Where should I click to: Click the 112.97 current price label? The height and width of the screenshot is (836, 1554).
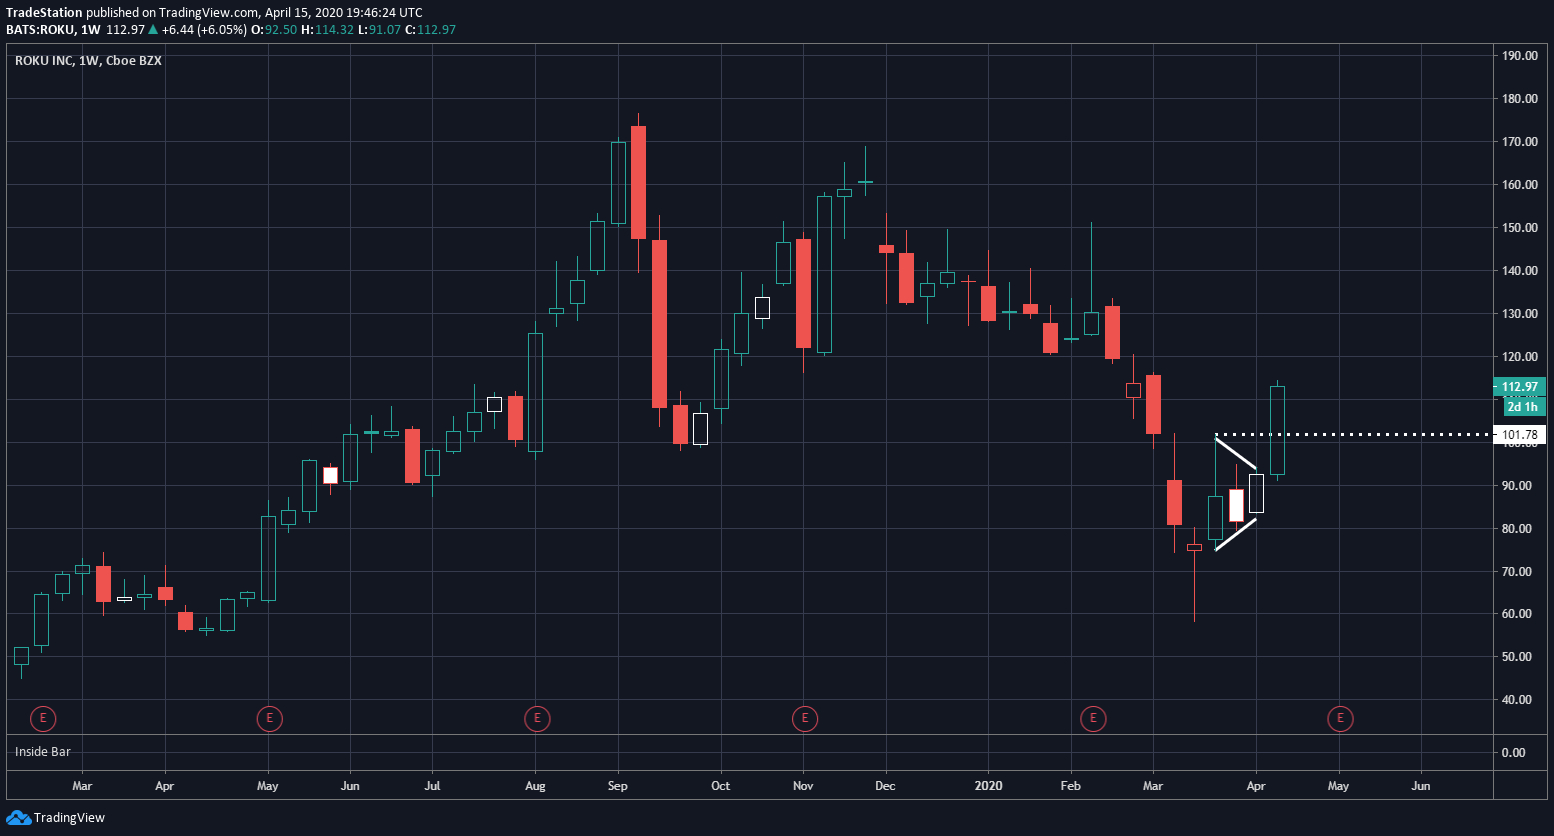pyautogui.click(x=1520, y=387)
